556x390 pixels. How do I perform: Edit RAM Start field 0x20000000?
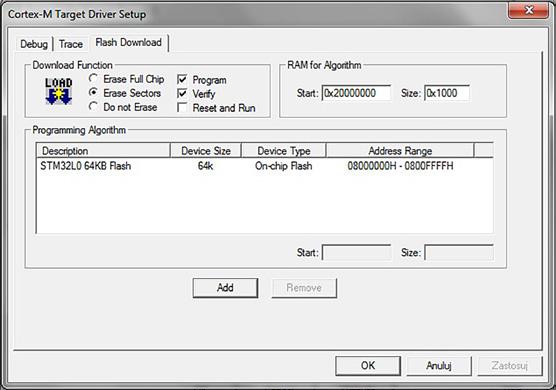coord(356,93)
